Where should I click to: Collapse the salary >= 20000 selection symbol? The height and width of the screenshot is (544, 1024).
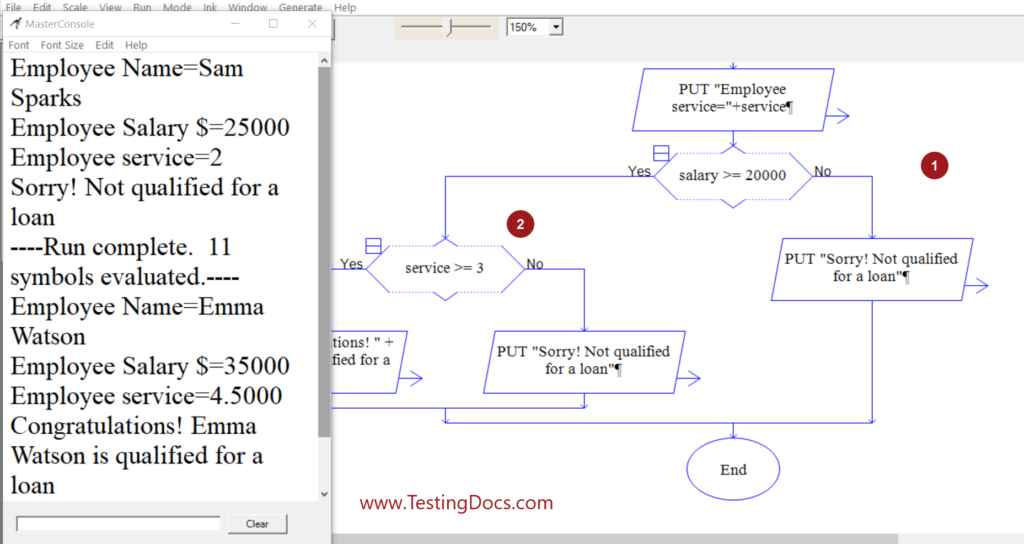coord(661,152)
